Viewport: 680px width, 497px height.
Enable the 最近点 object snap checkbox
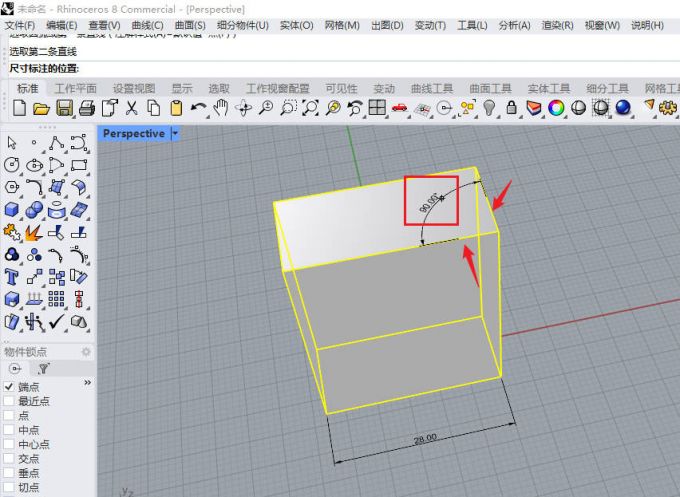pos(9,400)
